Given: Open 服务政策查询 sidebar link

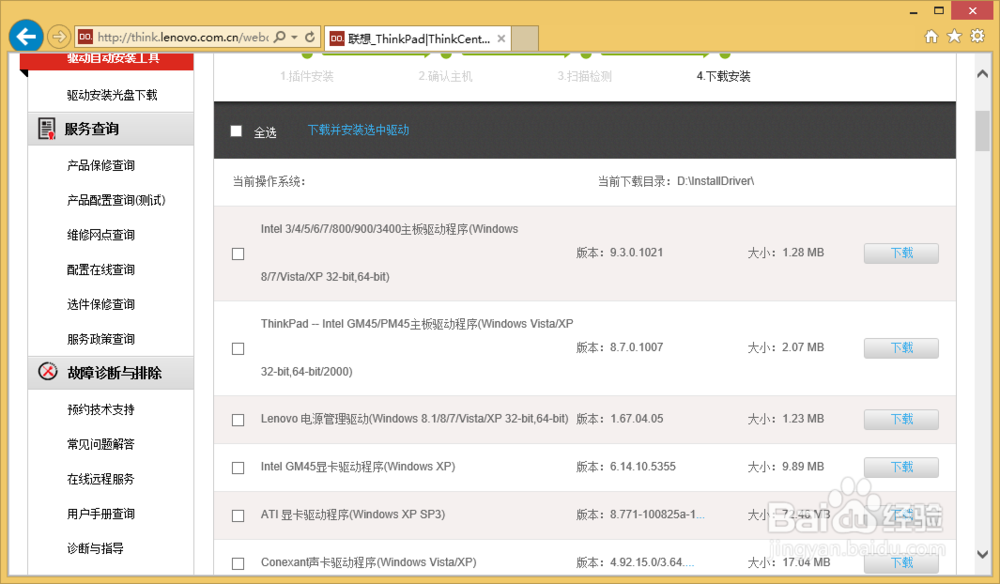Looking at the screenshot, I should (101, 339).
